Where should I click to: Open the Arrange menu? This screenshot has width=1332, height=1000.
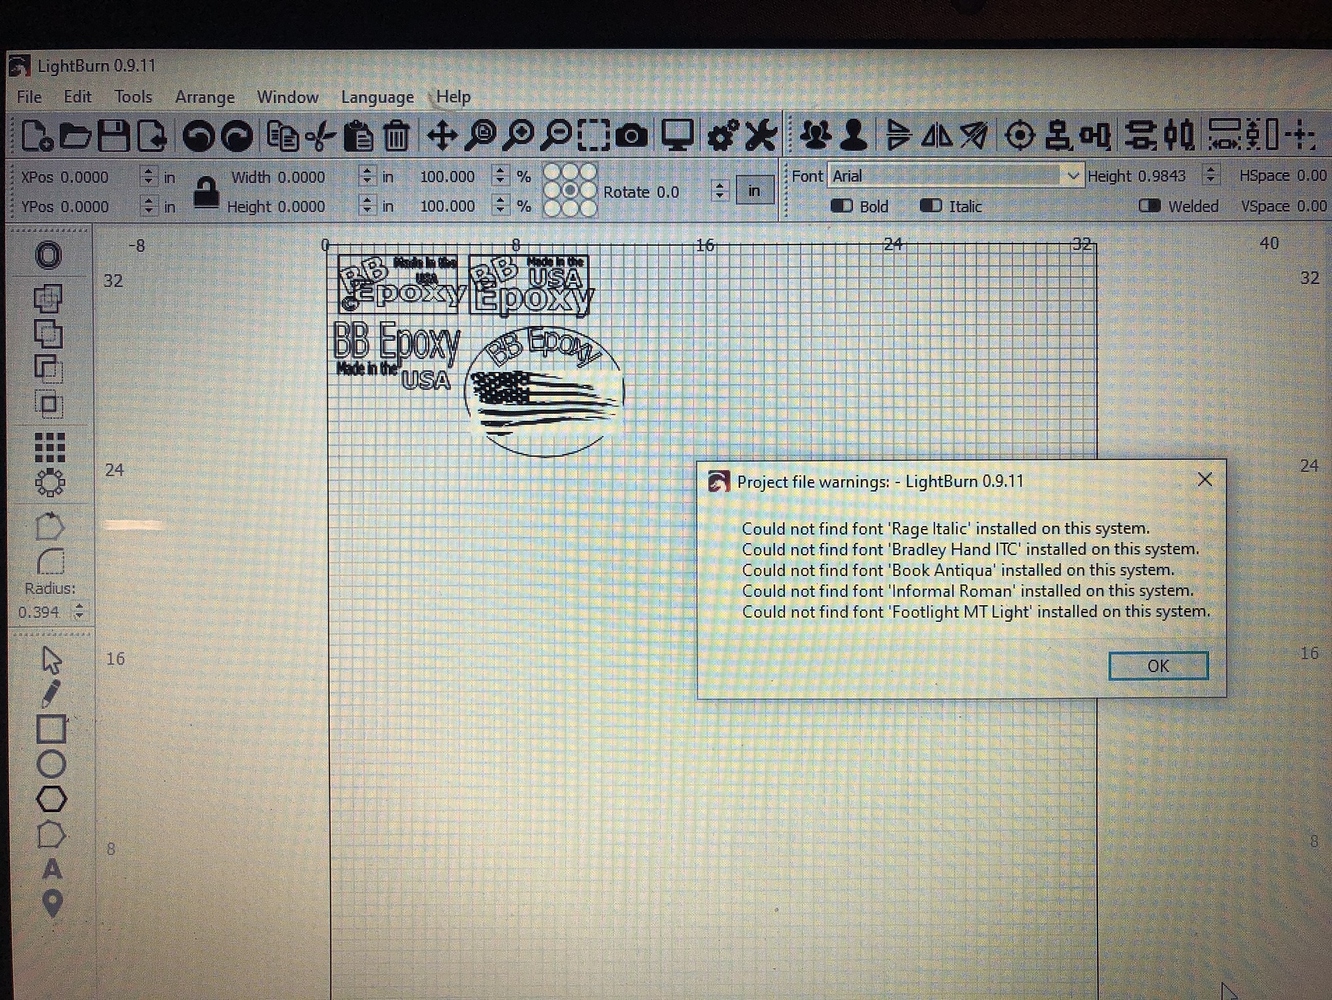[x=204, y=97]
